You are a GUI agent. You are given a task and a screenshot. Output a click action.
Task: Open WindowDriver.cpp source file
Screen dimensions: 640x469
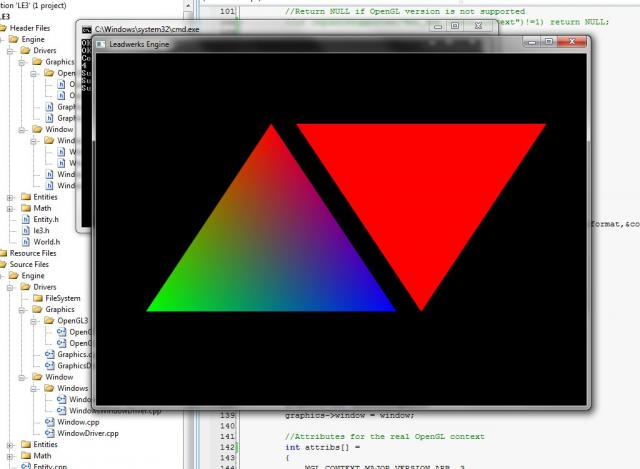click(90, 433)
